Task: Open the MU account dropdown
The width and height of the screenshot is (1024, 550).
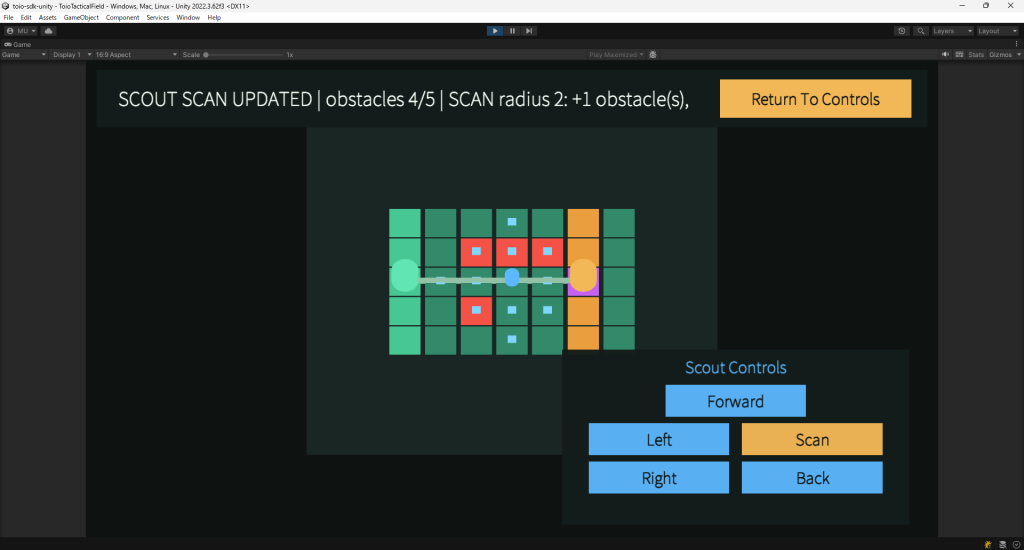Action: point(21,31)
